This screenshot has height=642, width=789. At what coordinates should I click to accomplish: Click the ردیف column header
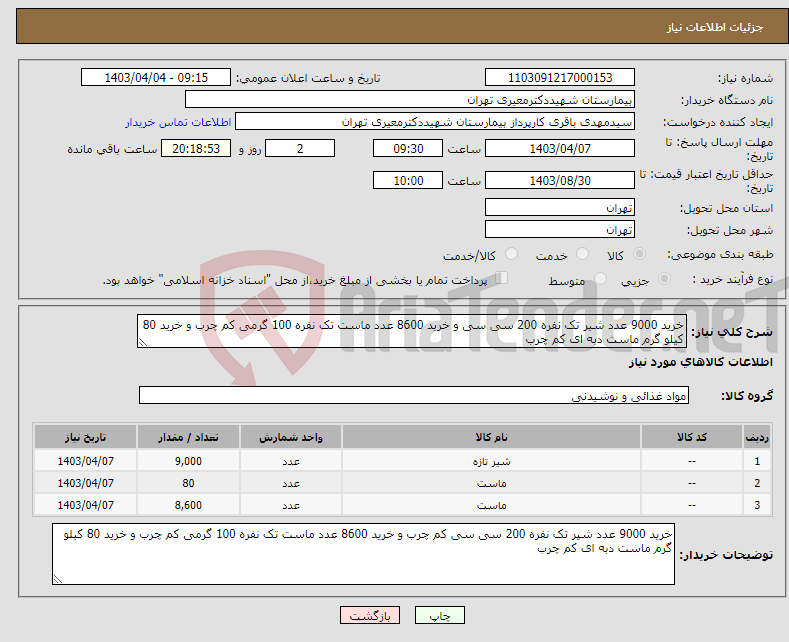(x=757, y=437)
